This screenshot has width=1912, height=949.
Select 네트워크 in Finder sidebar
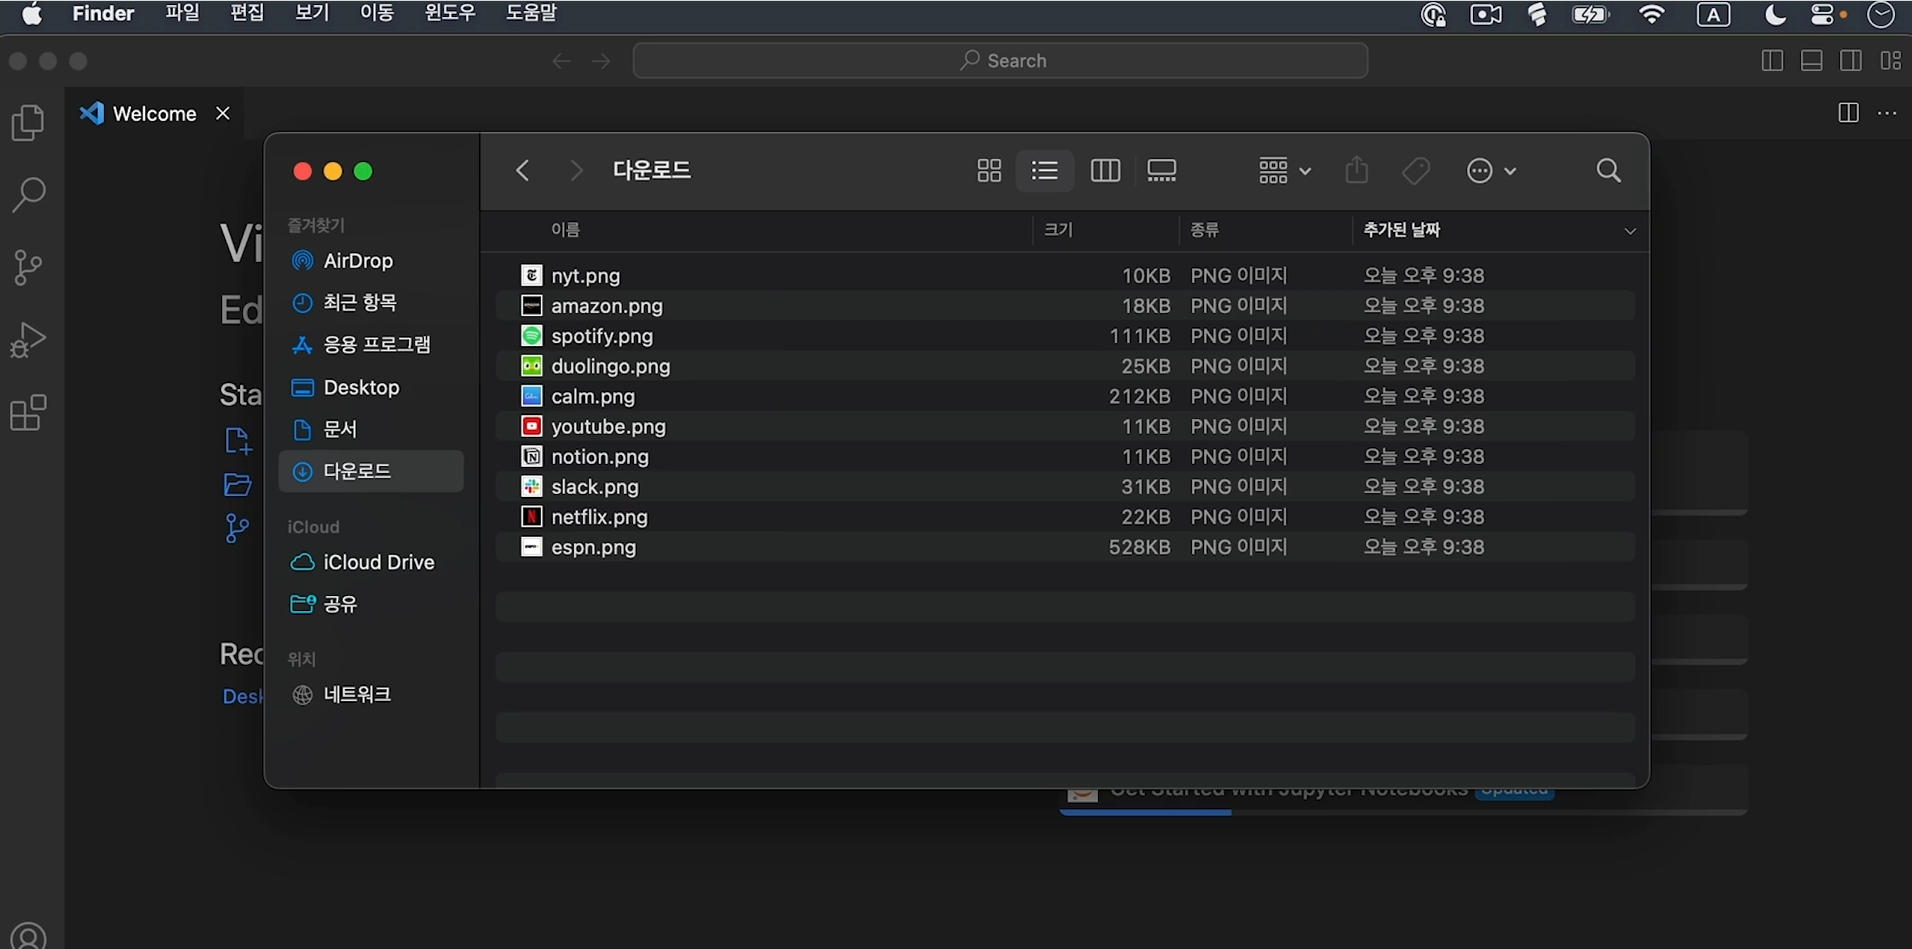click(x=371, y=695)
